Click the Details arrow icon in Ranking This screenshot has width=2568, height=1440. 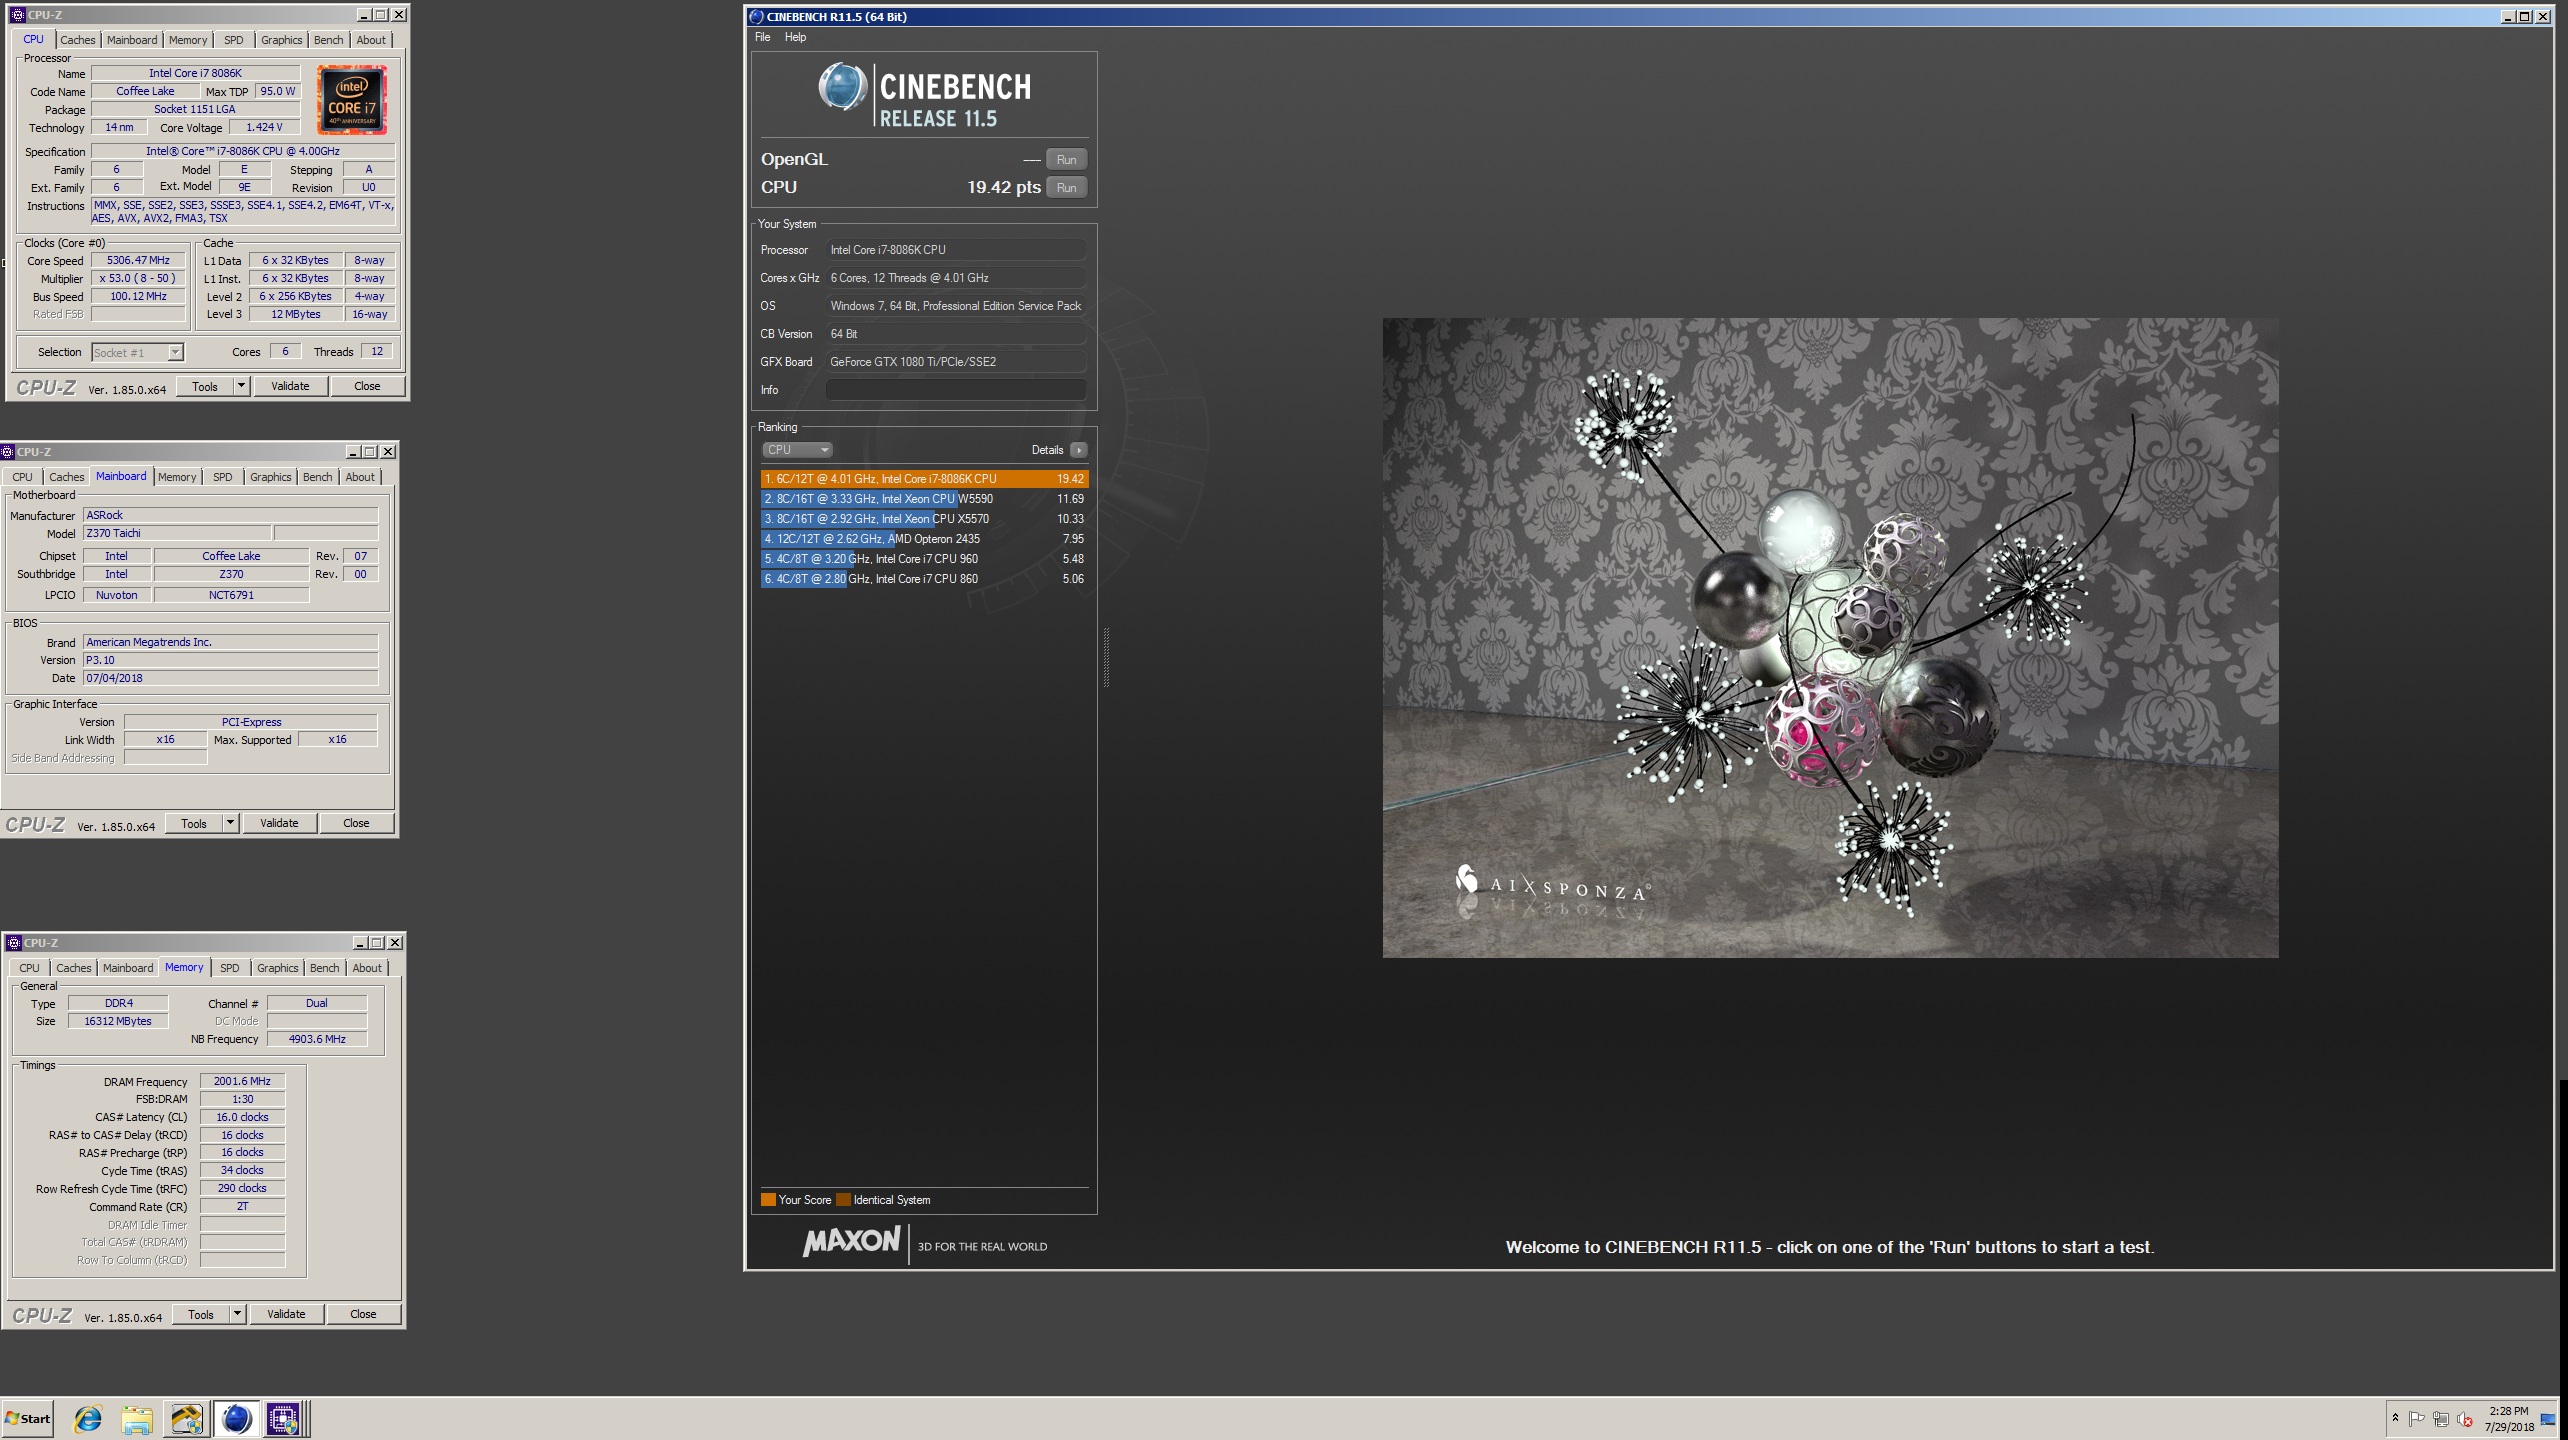1078,450
